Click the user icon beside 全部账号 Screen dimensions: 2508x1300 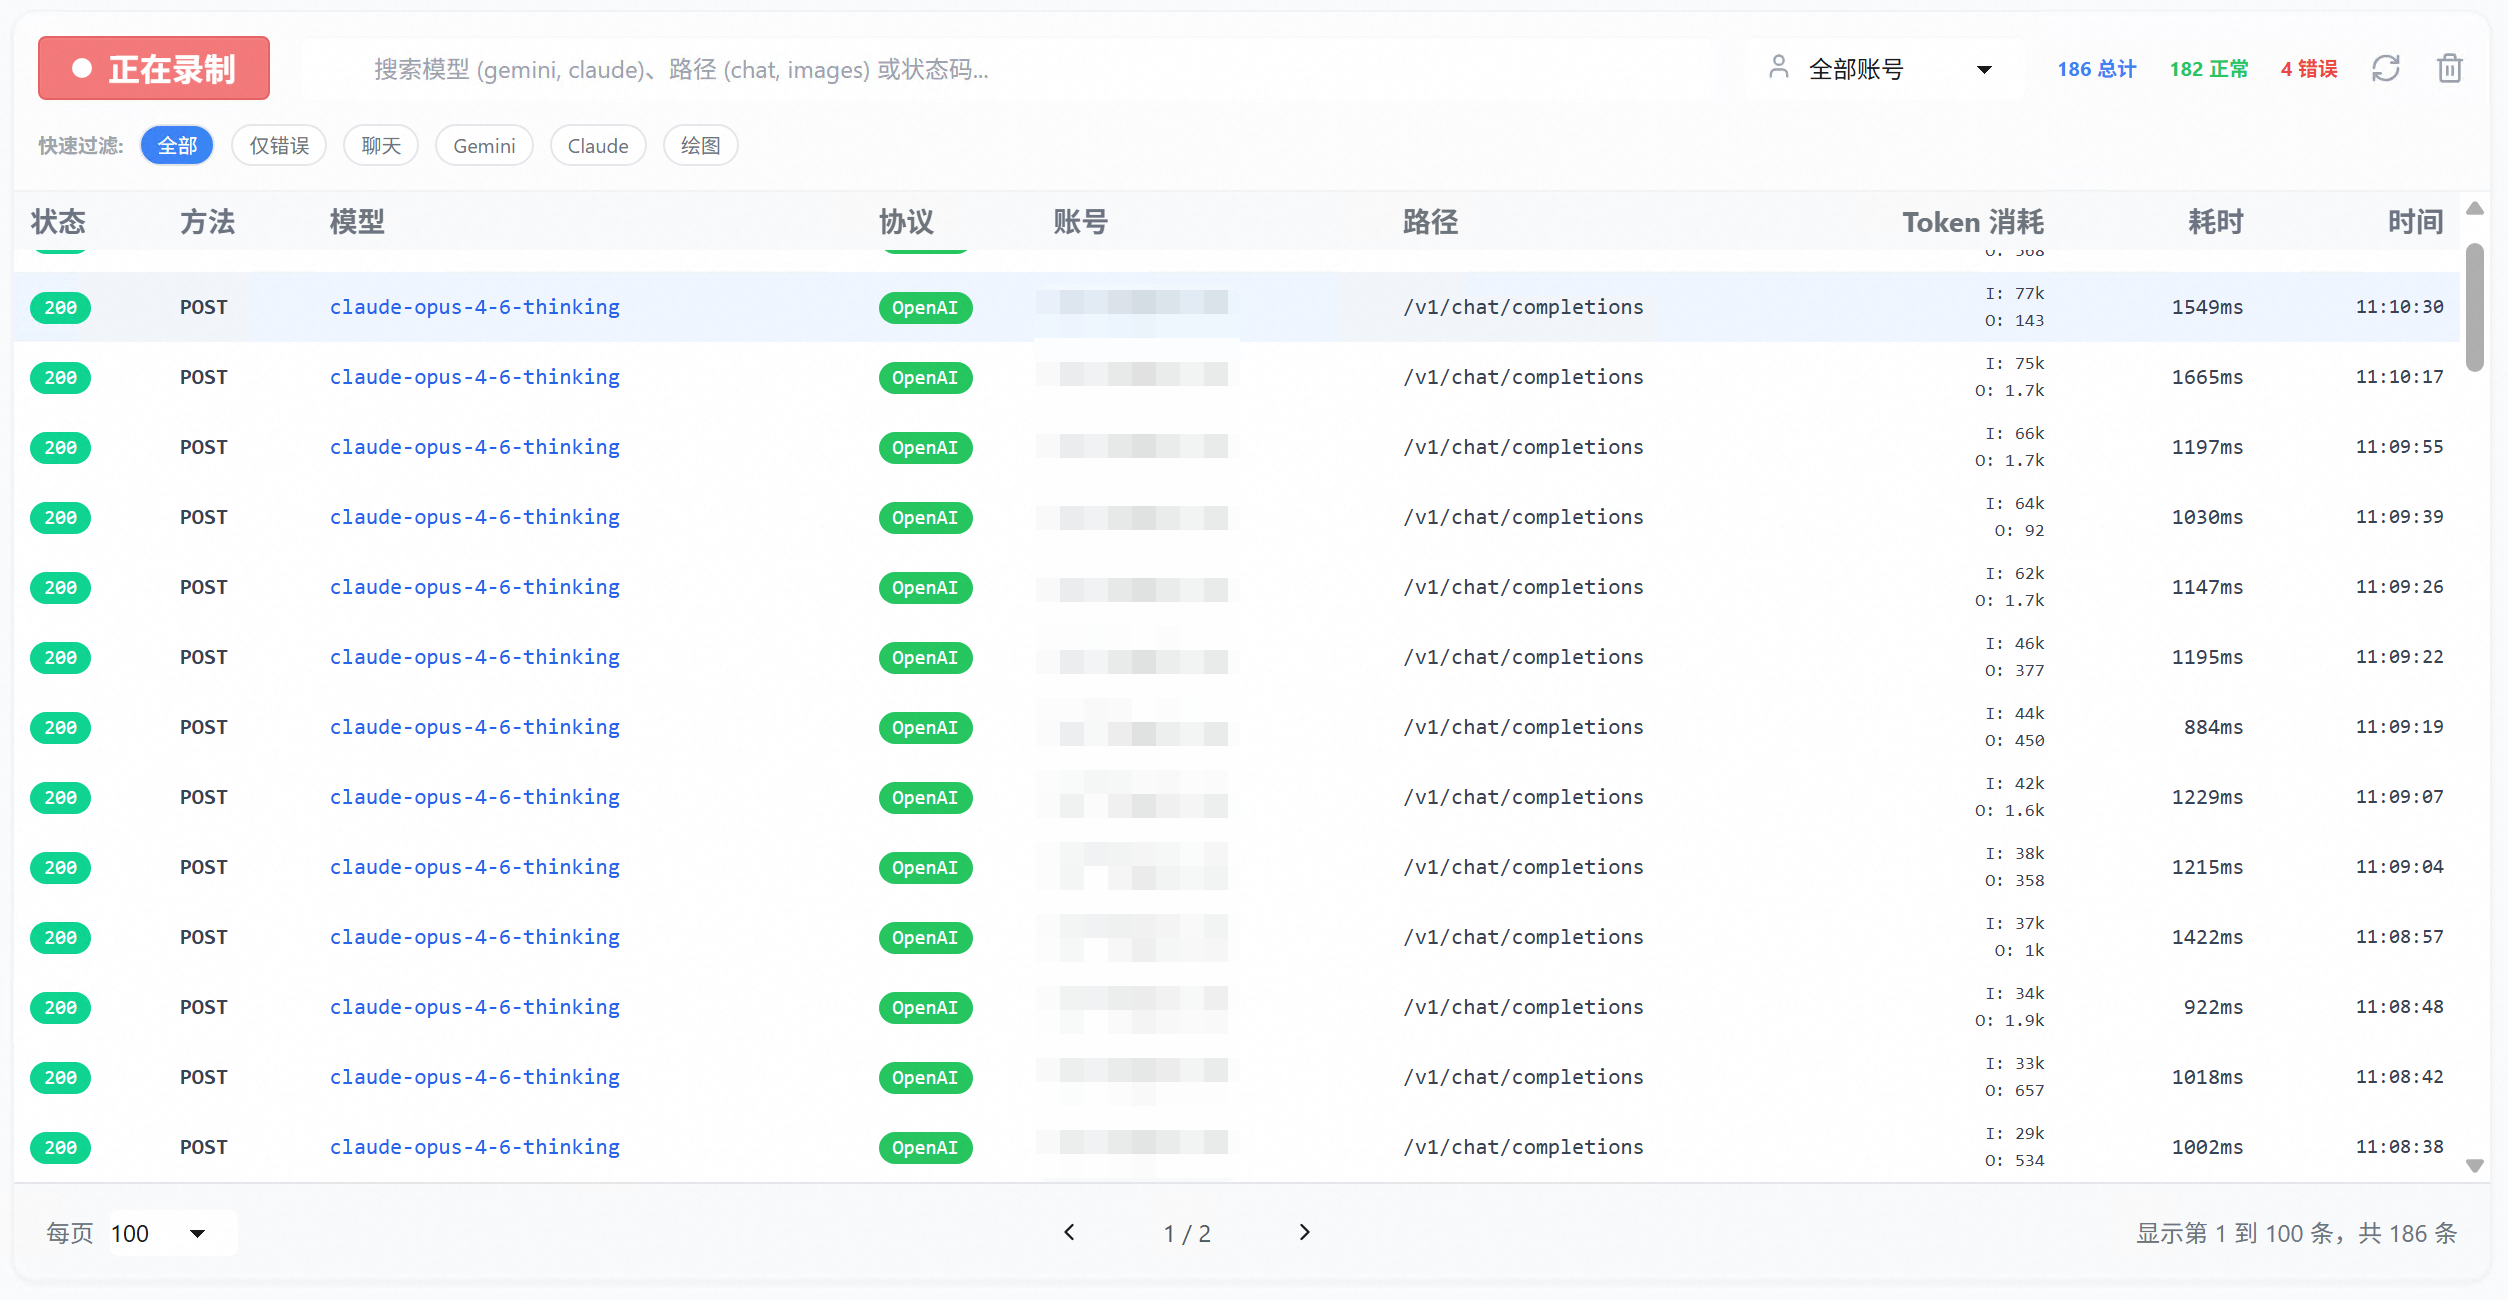[x=1778, y=68]
